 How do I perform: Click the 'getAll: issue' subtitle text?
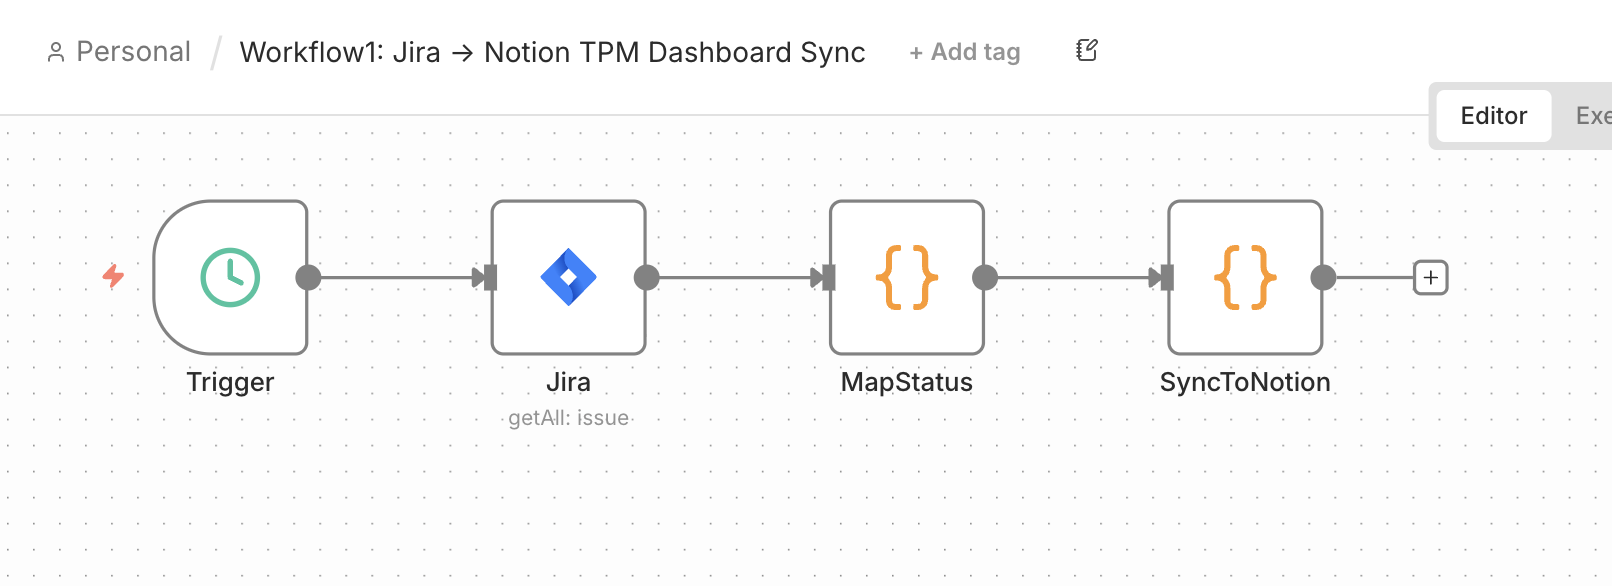tap(568, 418)
